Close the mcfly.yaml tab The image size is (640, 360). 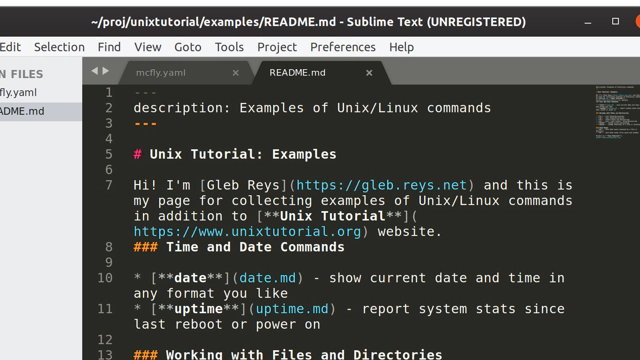coord(236,73)
